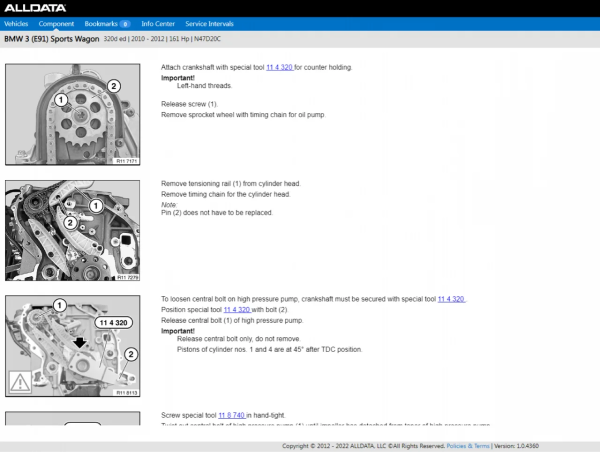Click the BMW 3 (E91) Sports Wagon title
The width and height of the screenshot is (600, 452).
pos(55,41)
